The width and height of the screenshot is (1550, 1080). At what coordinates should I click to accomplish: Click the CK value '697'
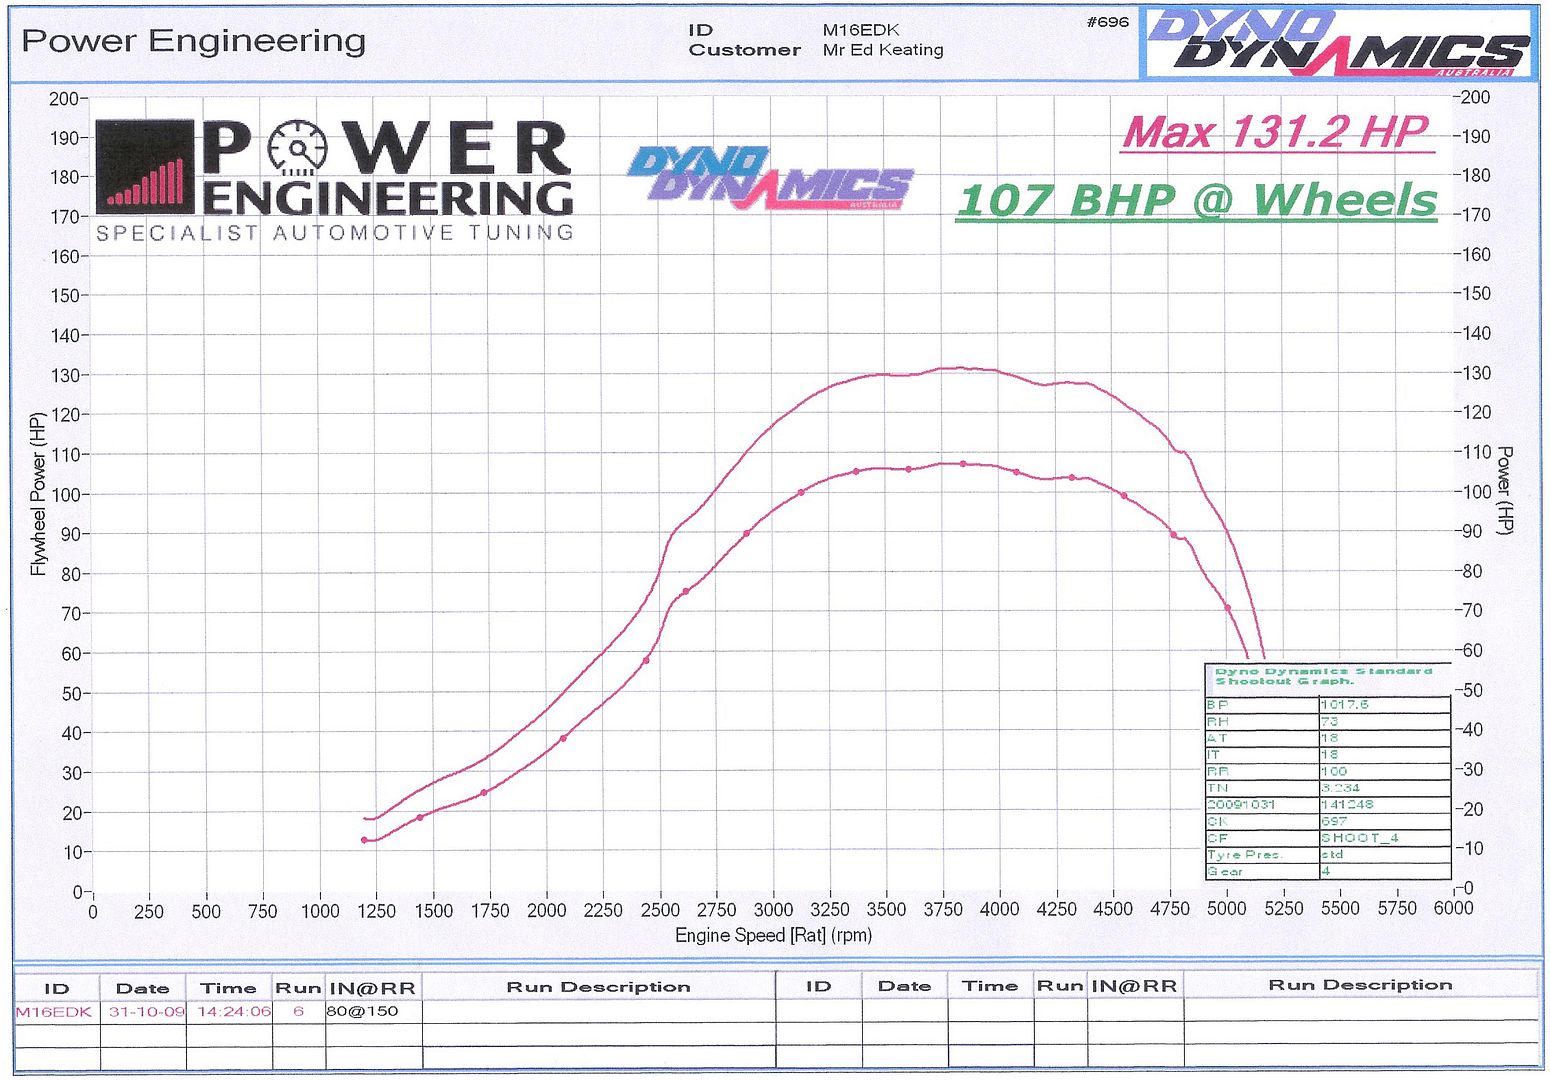1334,821
